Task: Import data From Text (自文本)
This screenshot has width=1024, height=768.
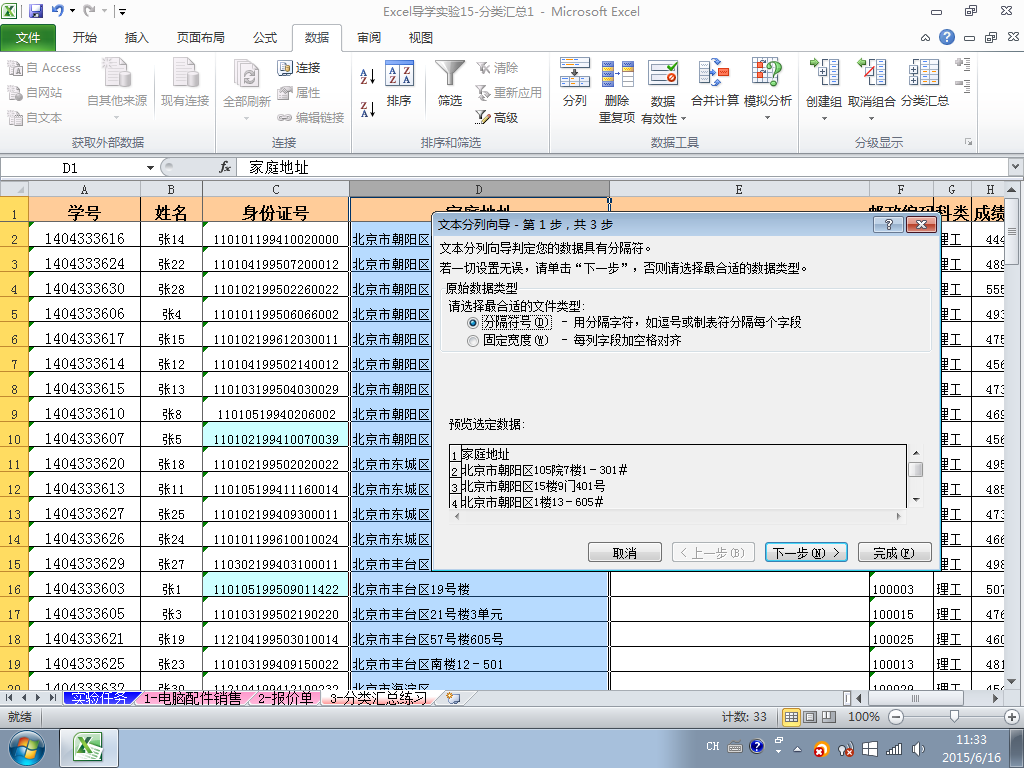Action: click(35, 118)
